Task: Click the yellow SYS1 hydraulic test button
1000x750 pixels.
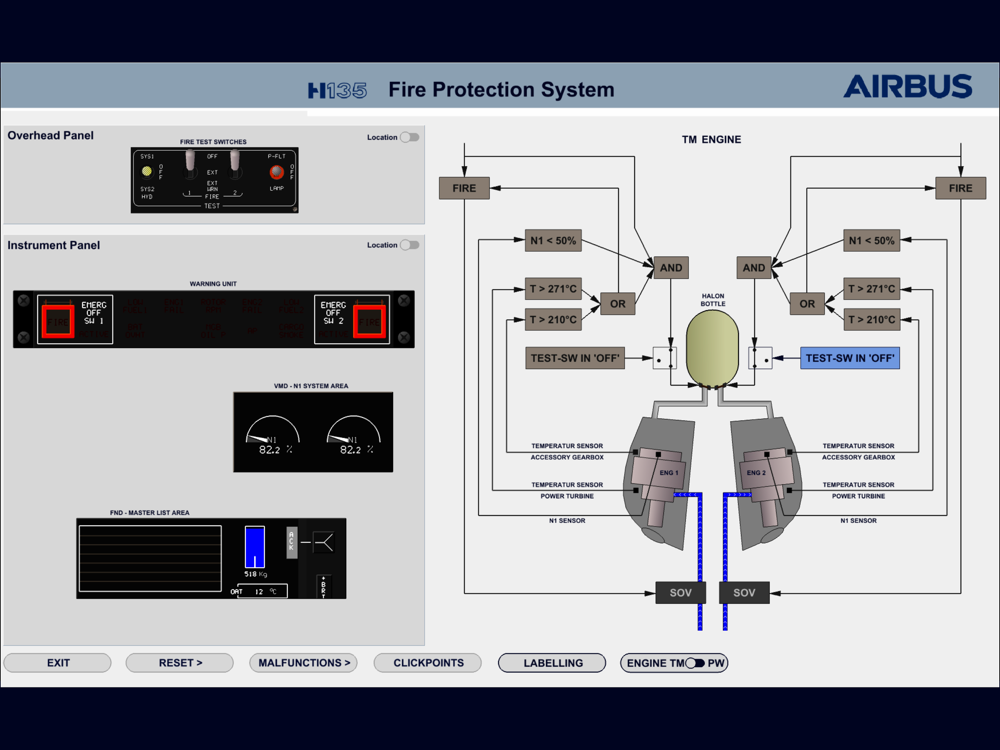Action: click(147, 171)
